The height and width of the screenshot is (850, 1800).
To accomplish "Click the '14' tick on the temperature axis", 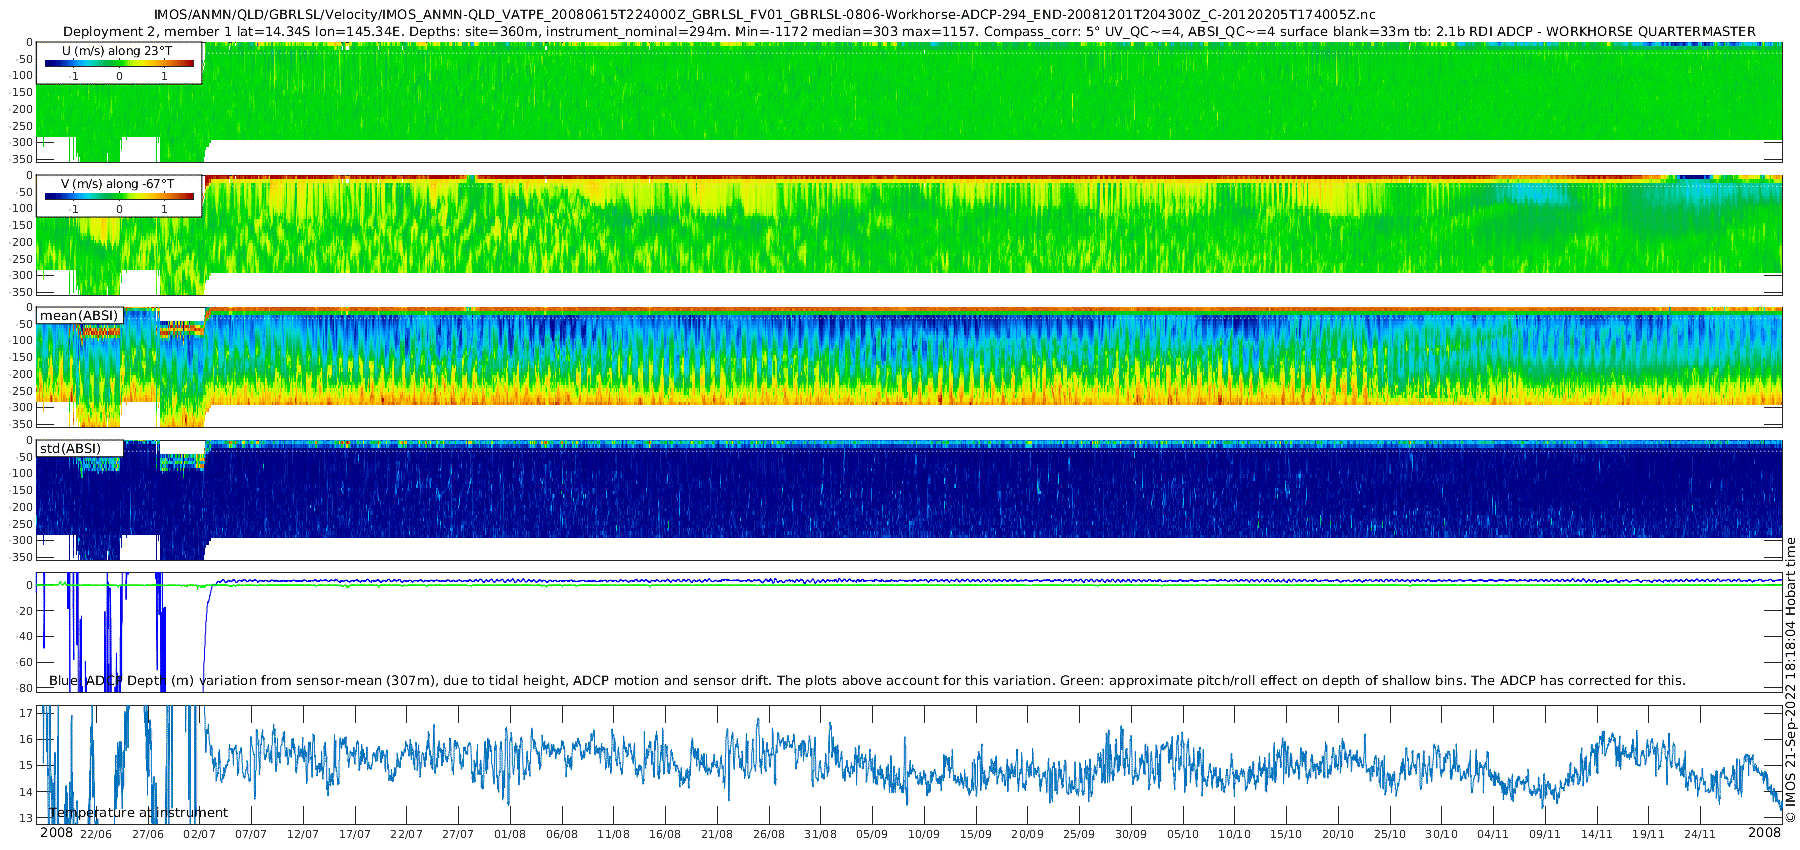I will [x=26, y=792].
